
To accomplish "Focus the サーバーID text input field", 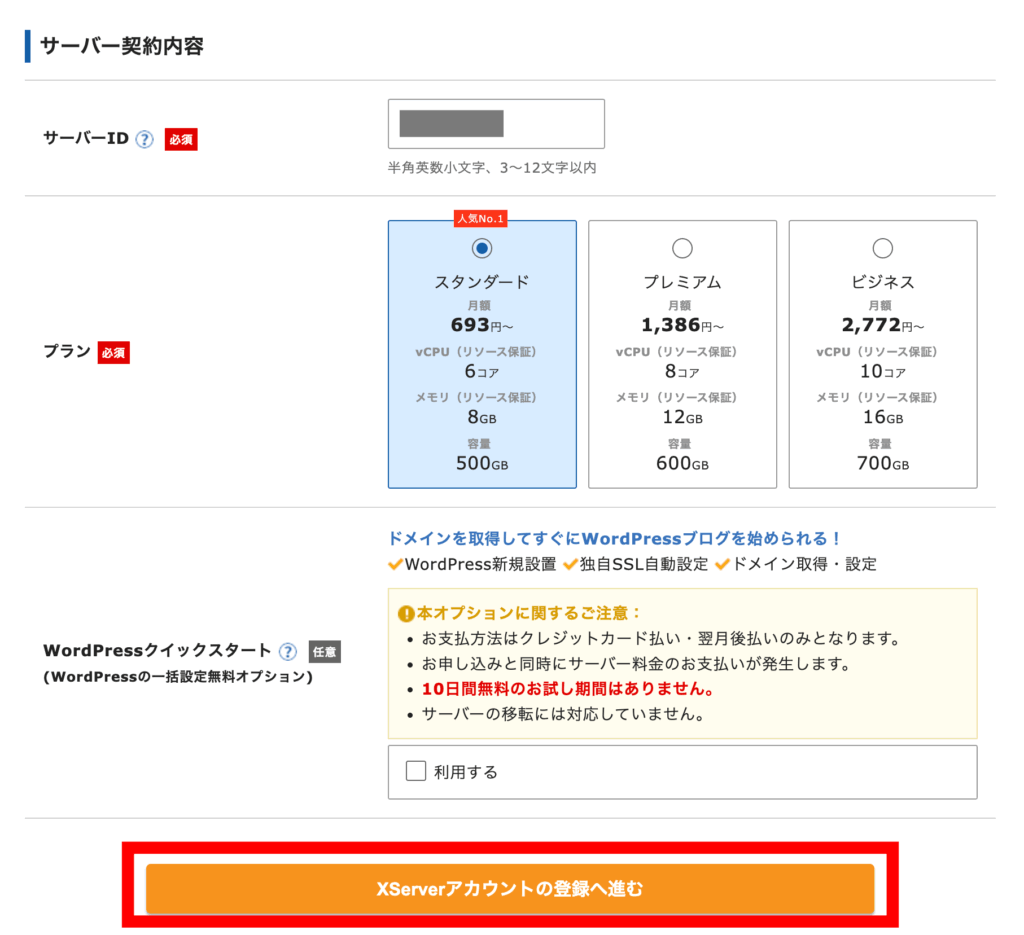I will pos(496,124).
